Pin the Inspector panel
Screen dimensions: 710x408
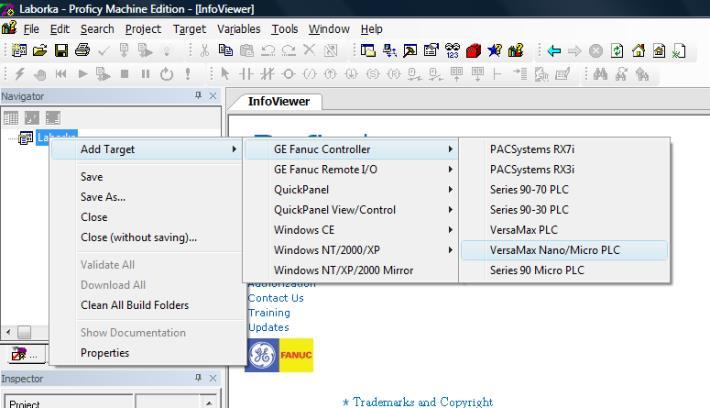click(198, 378)
